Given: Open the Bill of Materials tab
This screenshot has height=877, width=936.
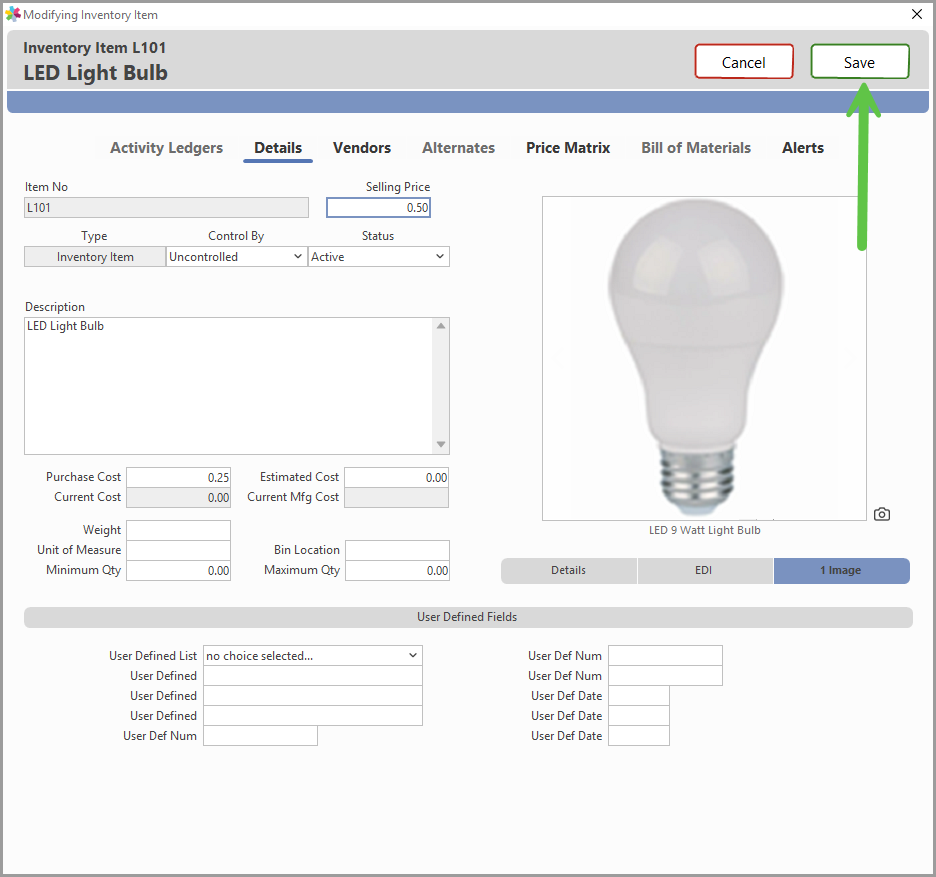Looking at the screenshot, I should click(696, 147).
